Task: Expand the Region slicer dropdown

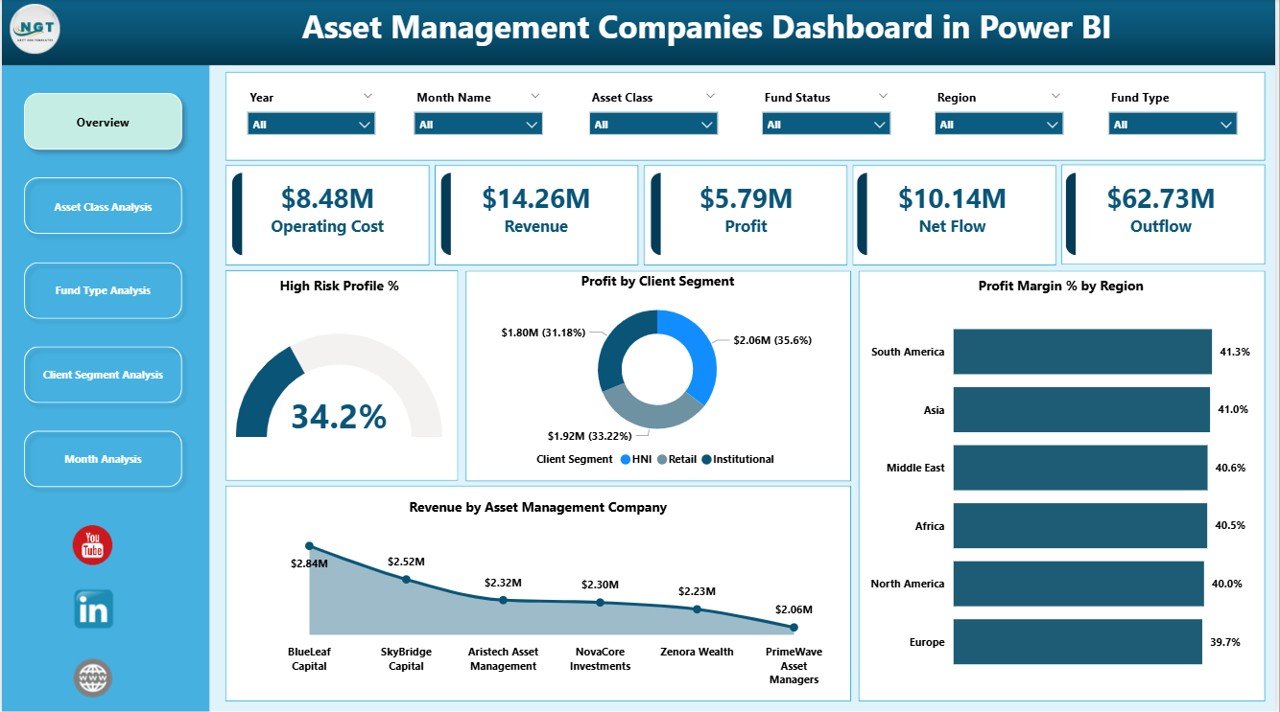Action: (x=1054, y=123)
